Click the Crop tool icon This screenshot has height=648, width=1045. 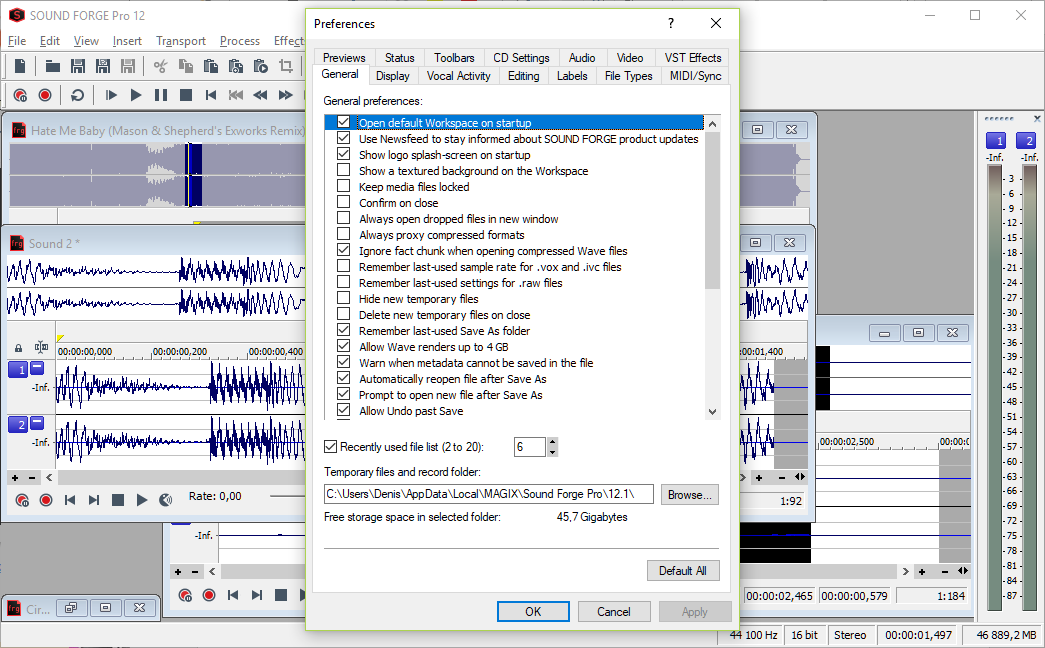[x=286, y=66]
